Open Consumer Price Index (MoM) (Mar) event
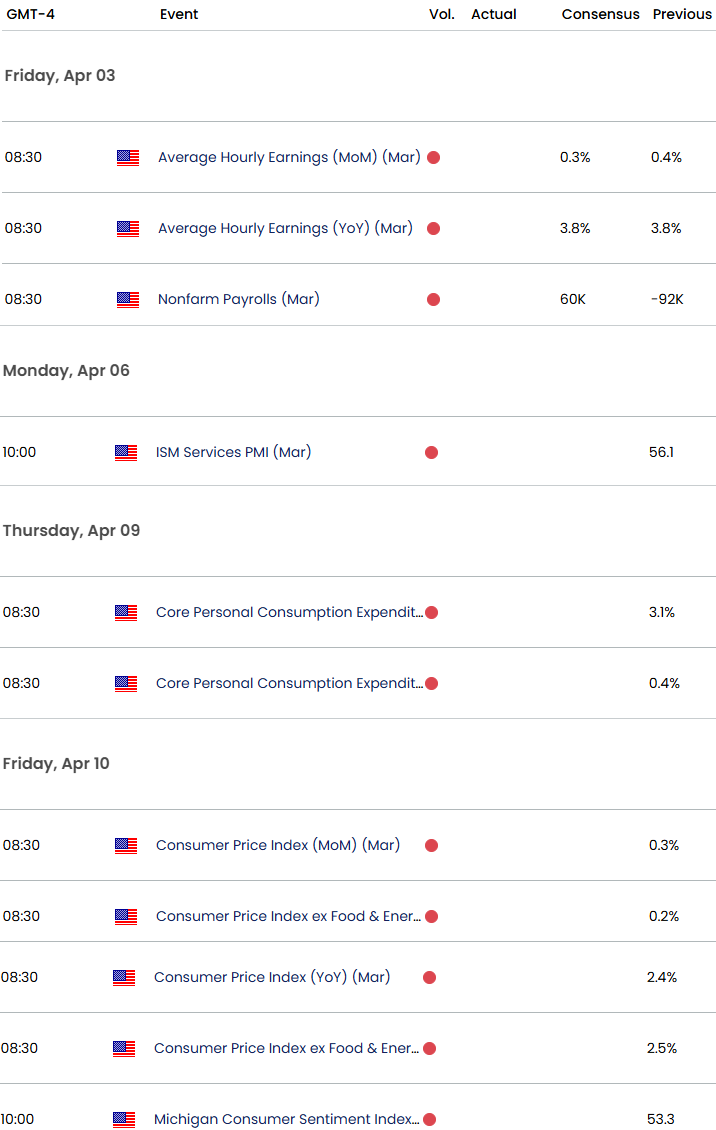The width and height of the screenshot is (716, 1130). pos(278,845)
